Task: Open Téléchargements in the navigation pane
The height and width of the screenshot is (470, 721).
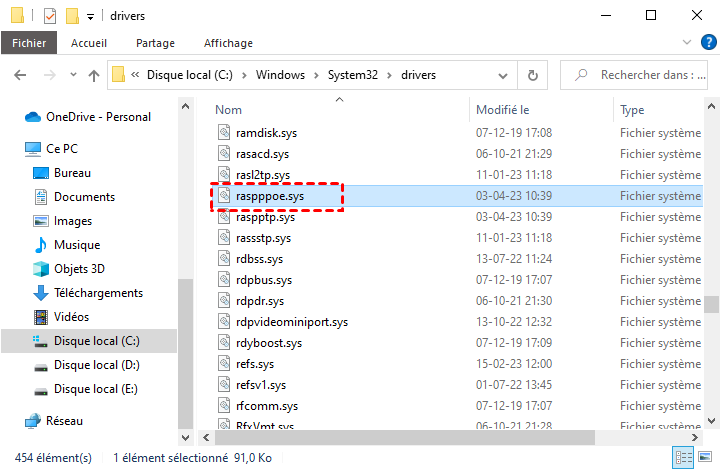Action: coord(88,293)
